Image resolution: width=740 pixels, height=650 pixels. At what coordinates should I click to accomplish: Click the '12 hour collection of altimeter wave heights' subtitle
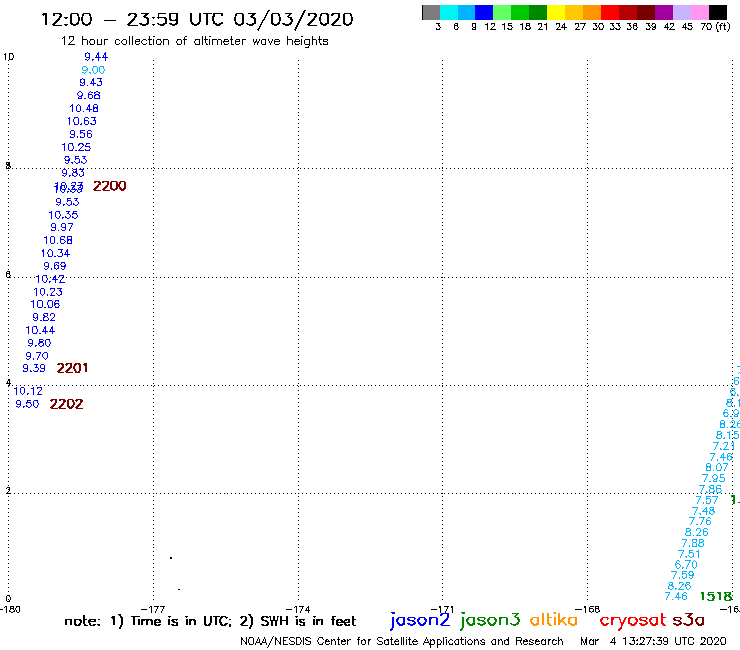click(x=194, y=42)
